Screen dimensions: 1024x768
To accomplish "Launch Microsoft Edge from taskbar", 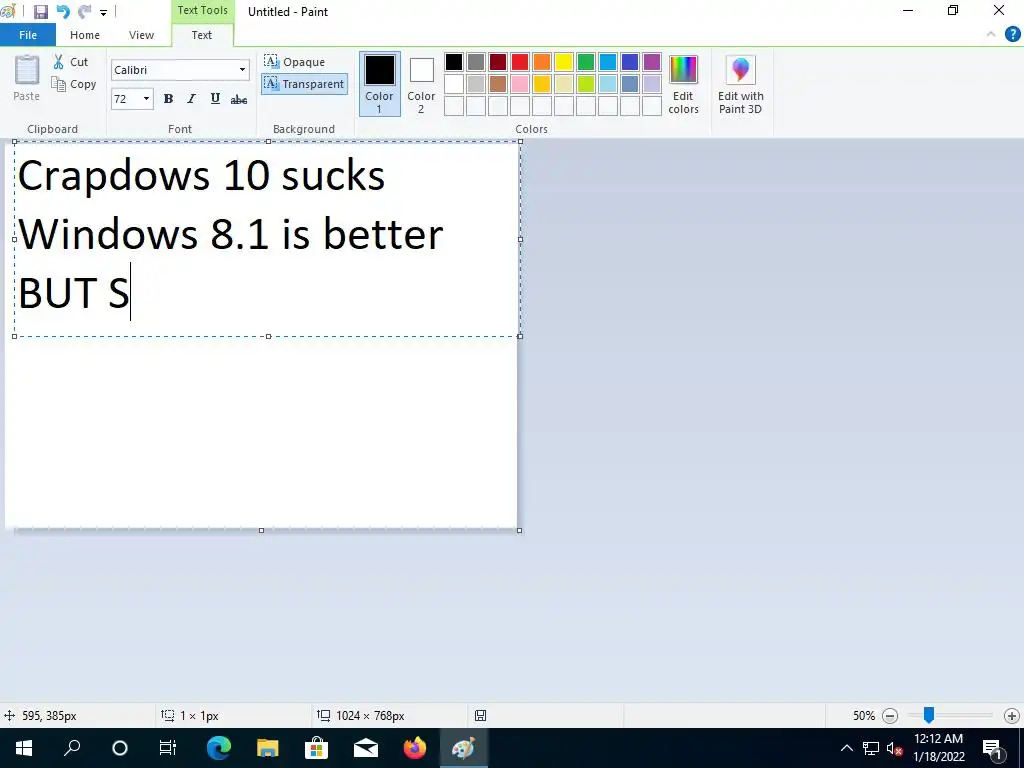I will tap(219, 748).
